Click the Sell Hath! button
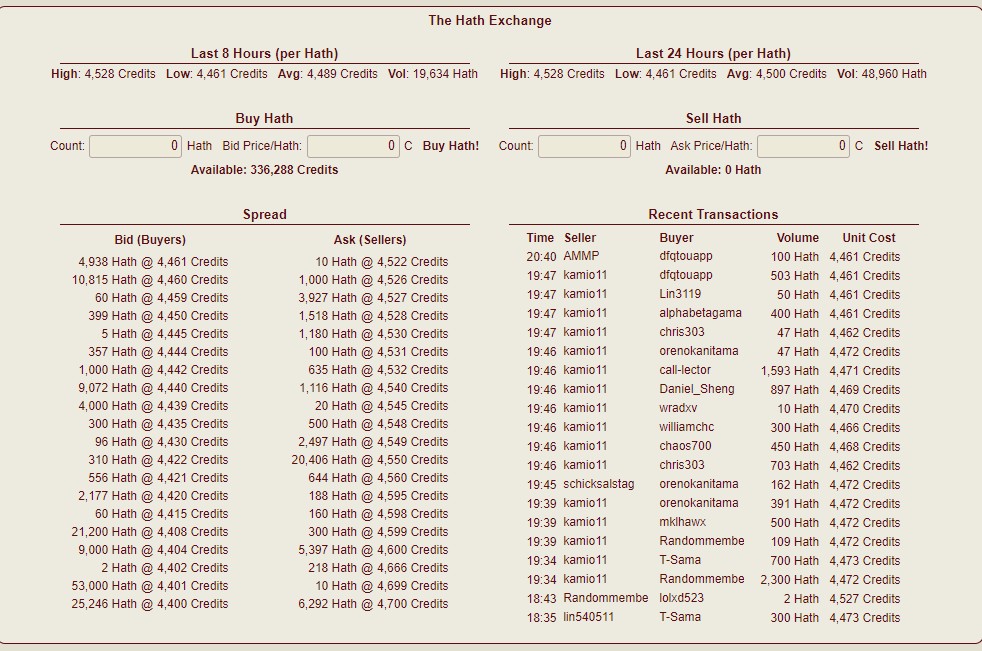This screenshot has width=982, height=651. pyautogui.click(x=900, y=146)
